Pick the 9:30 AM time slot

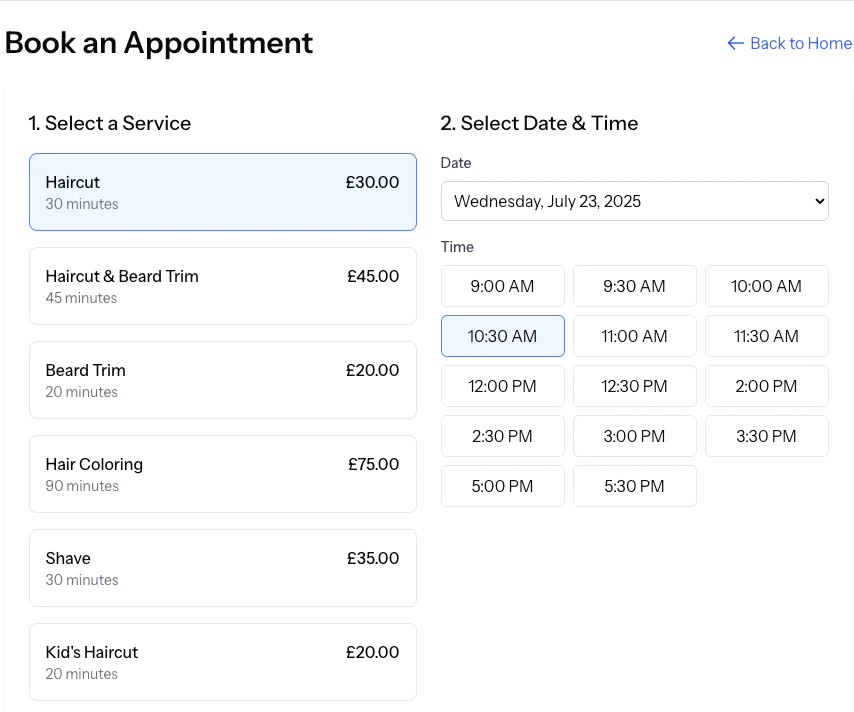[x=634, y=286]
